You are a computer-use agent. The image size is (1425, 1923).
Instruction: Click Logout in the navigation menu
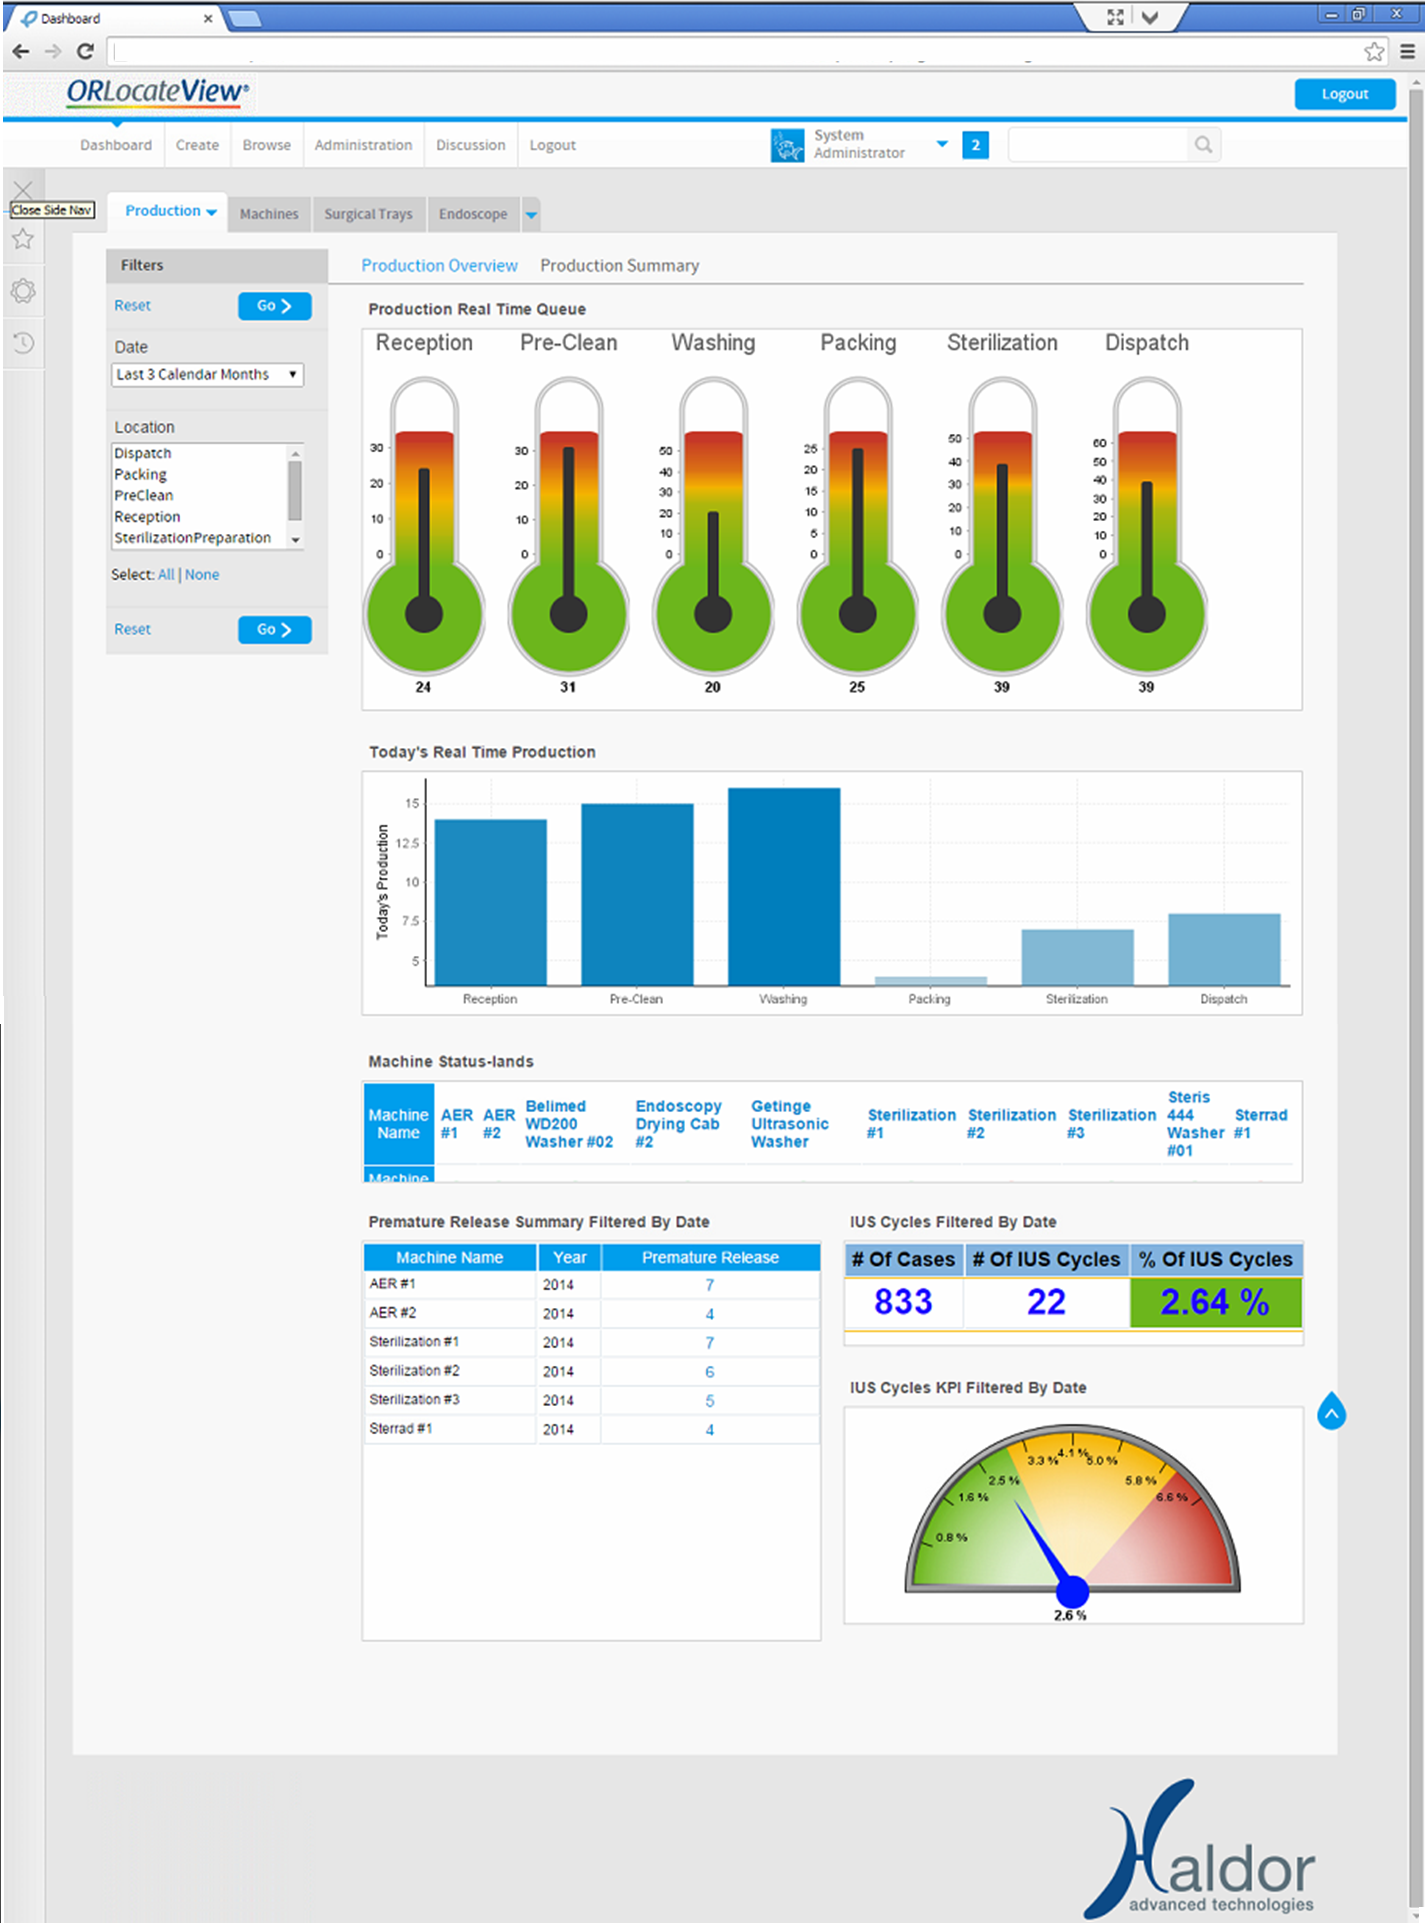click(552, 145)
